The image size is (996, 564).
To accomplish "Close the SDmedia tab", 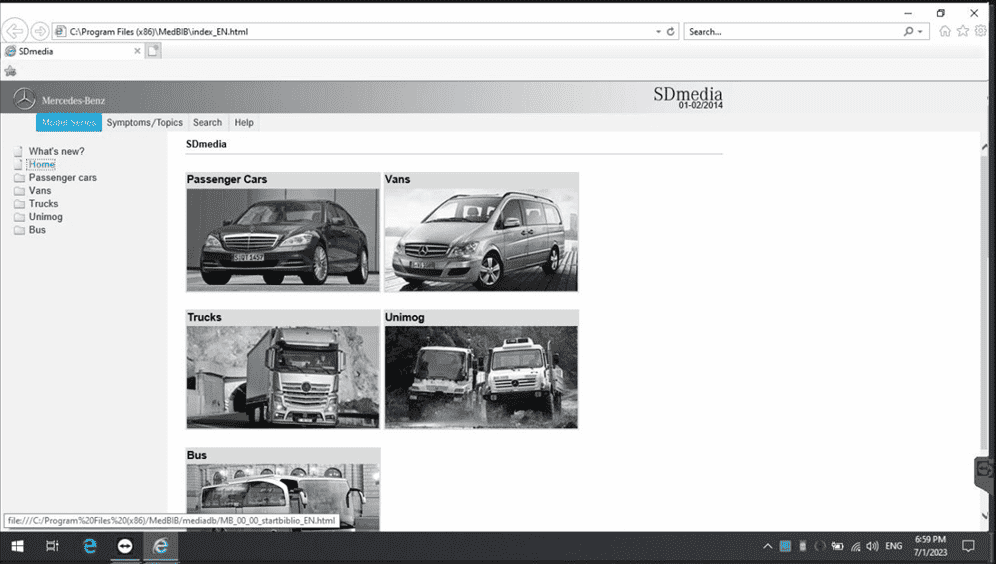I will (137, 51).
